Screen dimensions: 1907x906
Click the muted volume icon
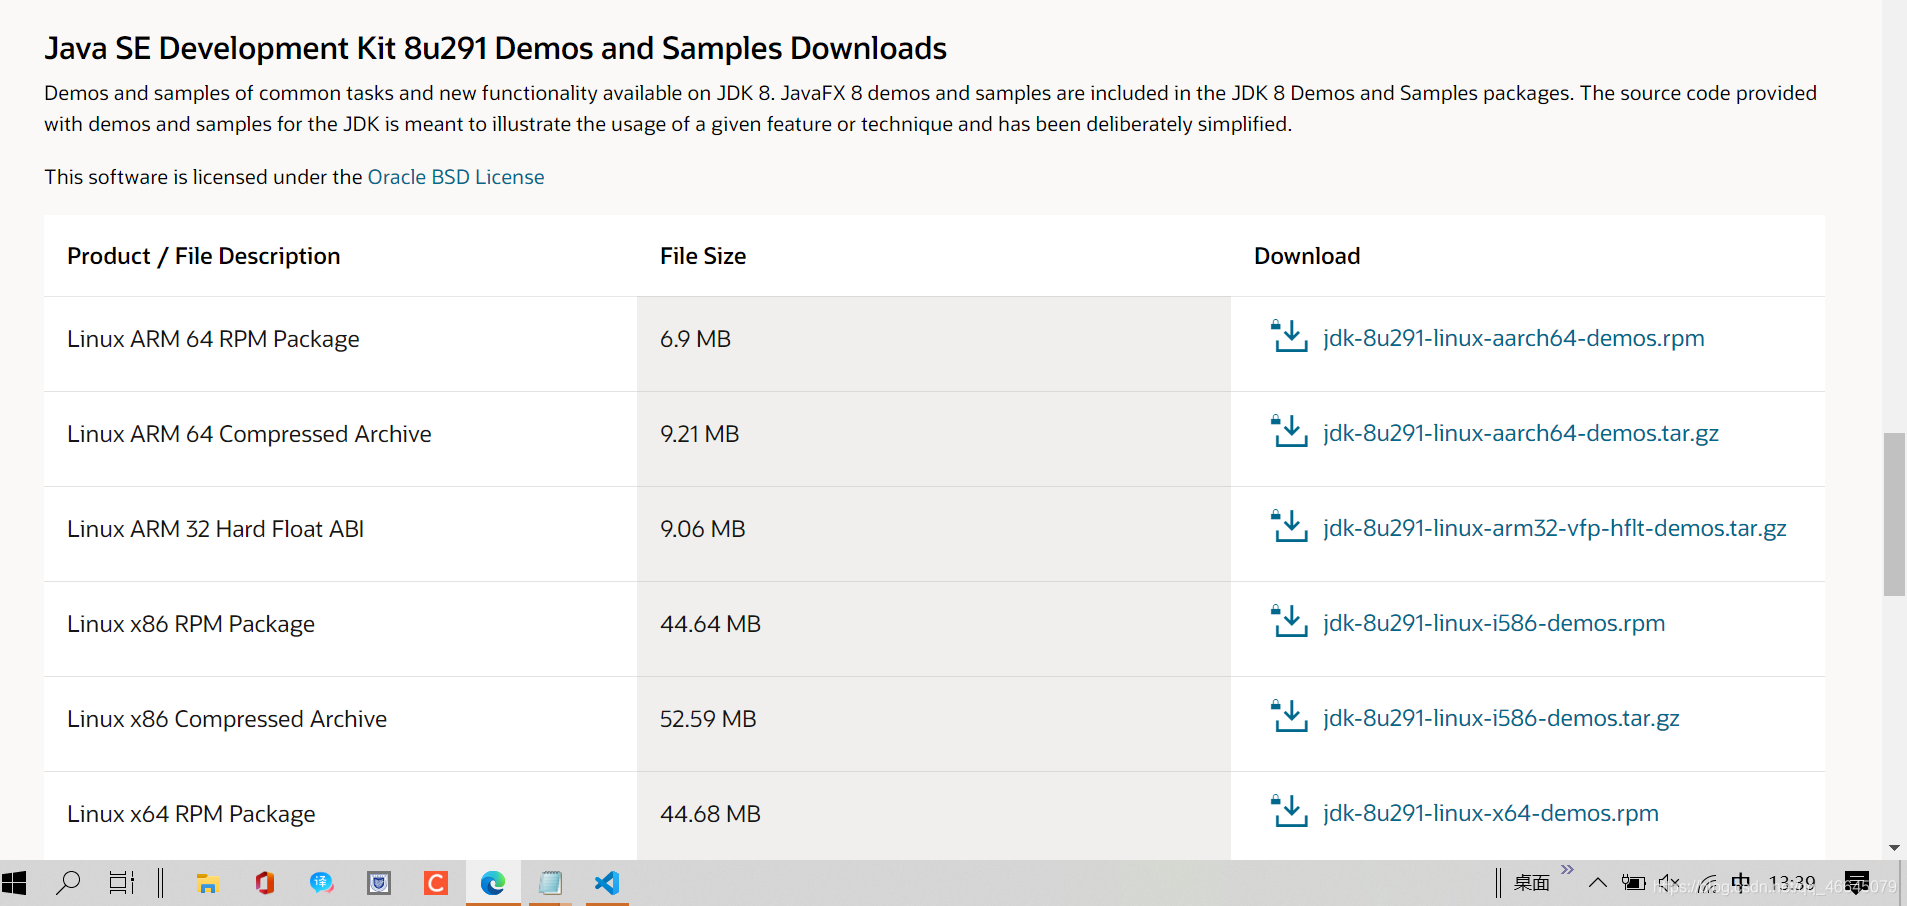coord(1669,883)
